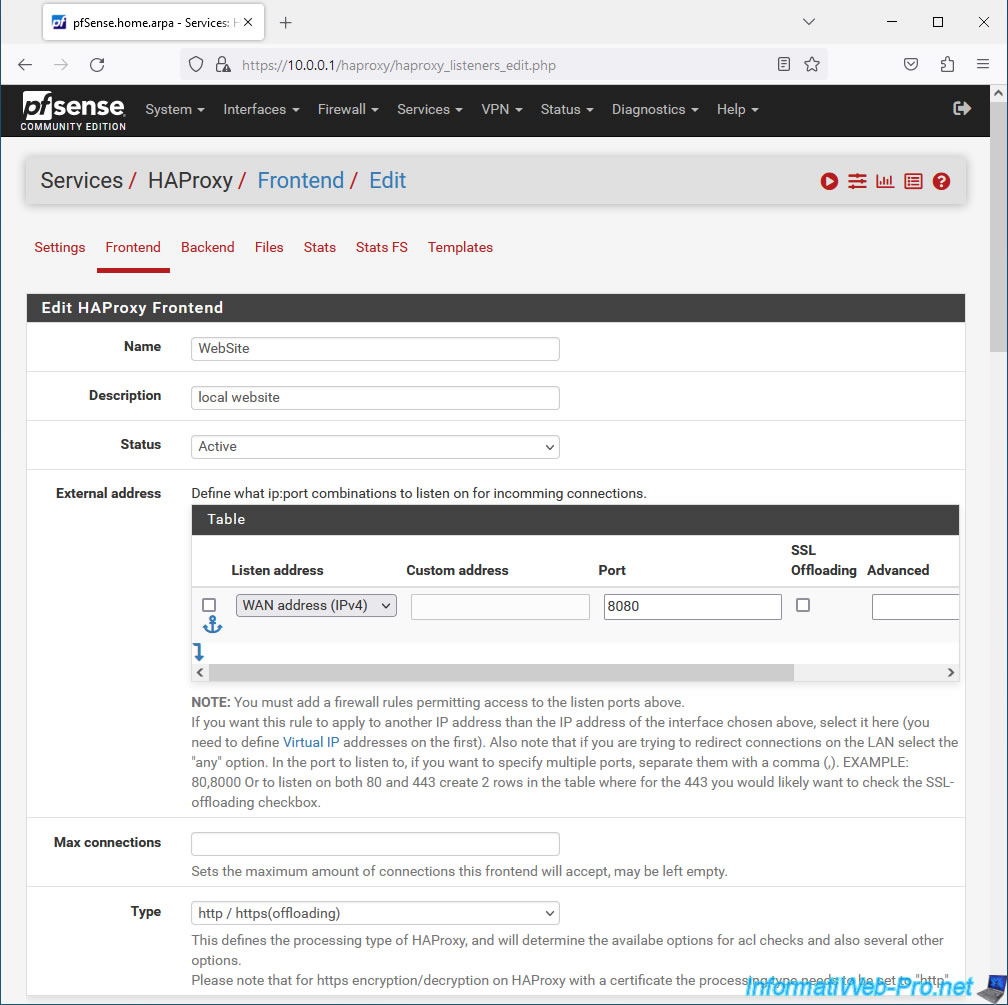Image resolution: width=1008 pixels, height=1005 pixels.
Task: Click the Custom address input field
Action: click(x=500, y=606)
